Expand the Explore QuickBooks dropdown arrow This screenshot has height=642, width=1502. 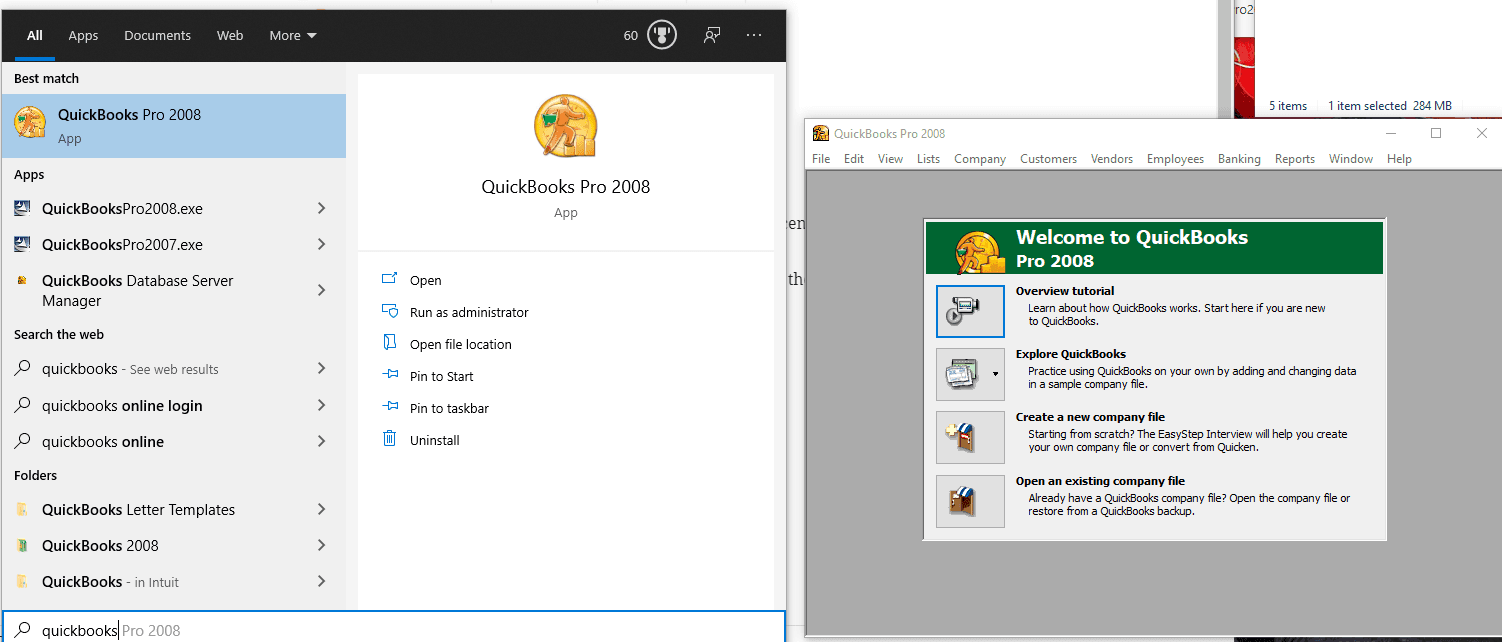tap(995, 374)
